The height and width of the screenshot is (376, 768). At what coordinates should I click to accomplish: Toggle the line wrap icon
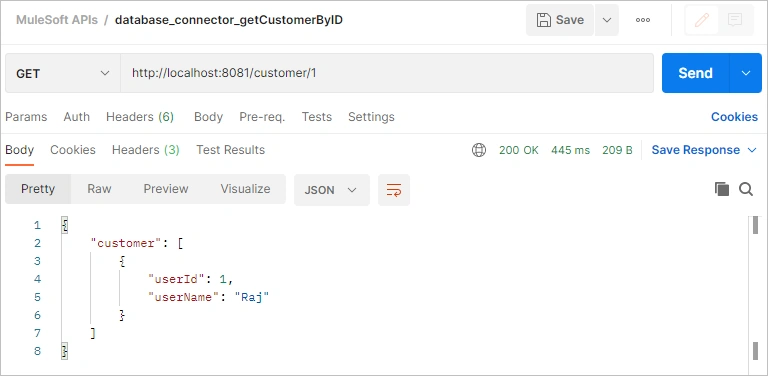pos(394,190)
